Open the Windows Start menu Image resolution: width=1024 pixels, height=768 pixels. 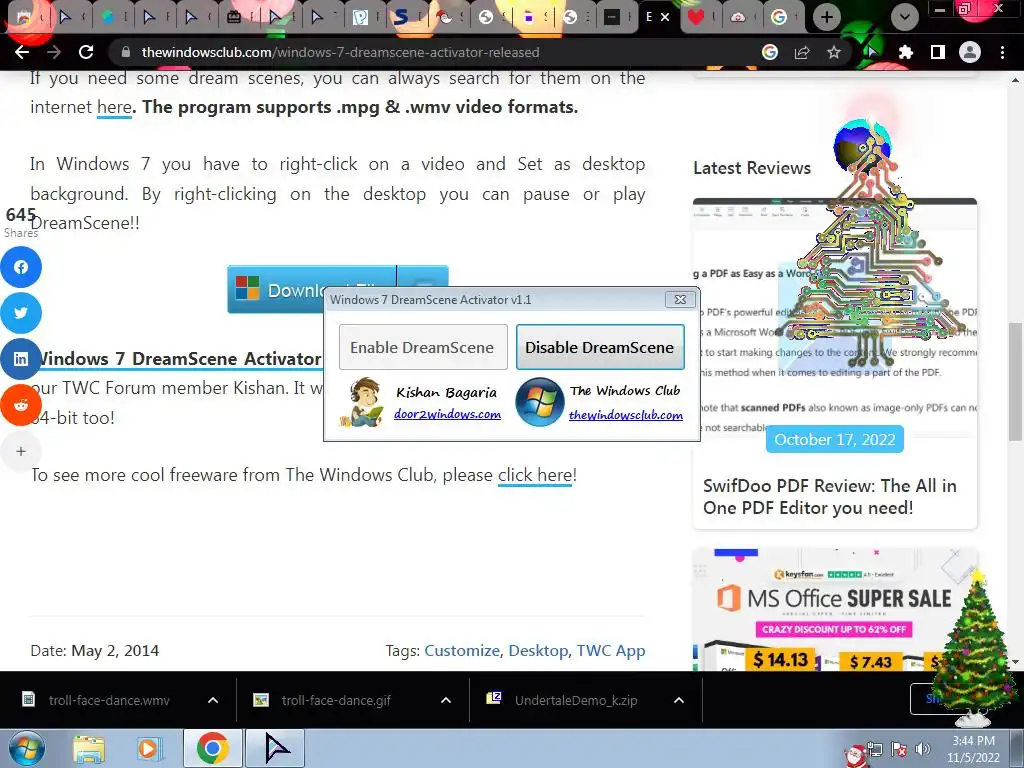point(25,748)
